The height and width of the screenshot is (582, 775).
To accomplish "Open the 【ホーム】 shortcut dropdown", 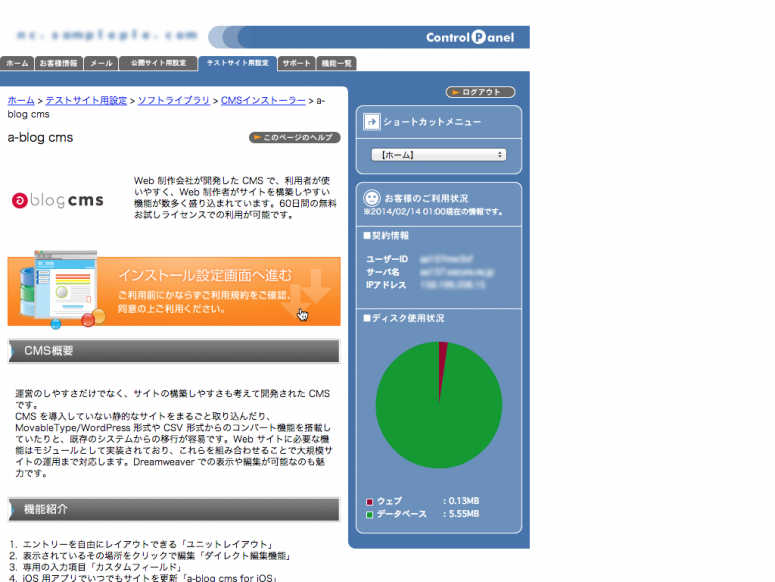I will pyautogui.click(x=439, y=155).
